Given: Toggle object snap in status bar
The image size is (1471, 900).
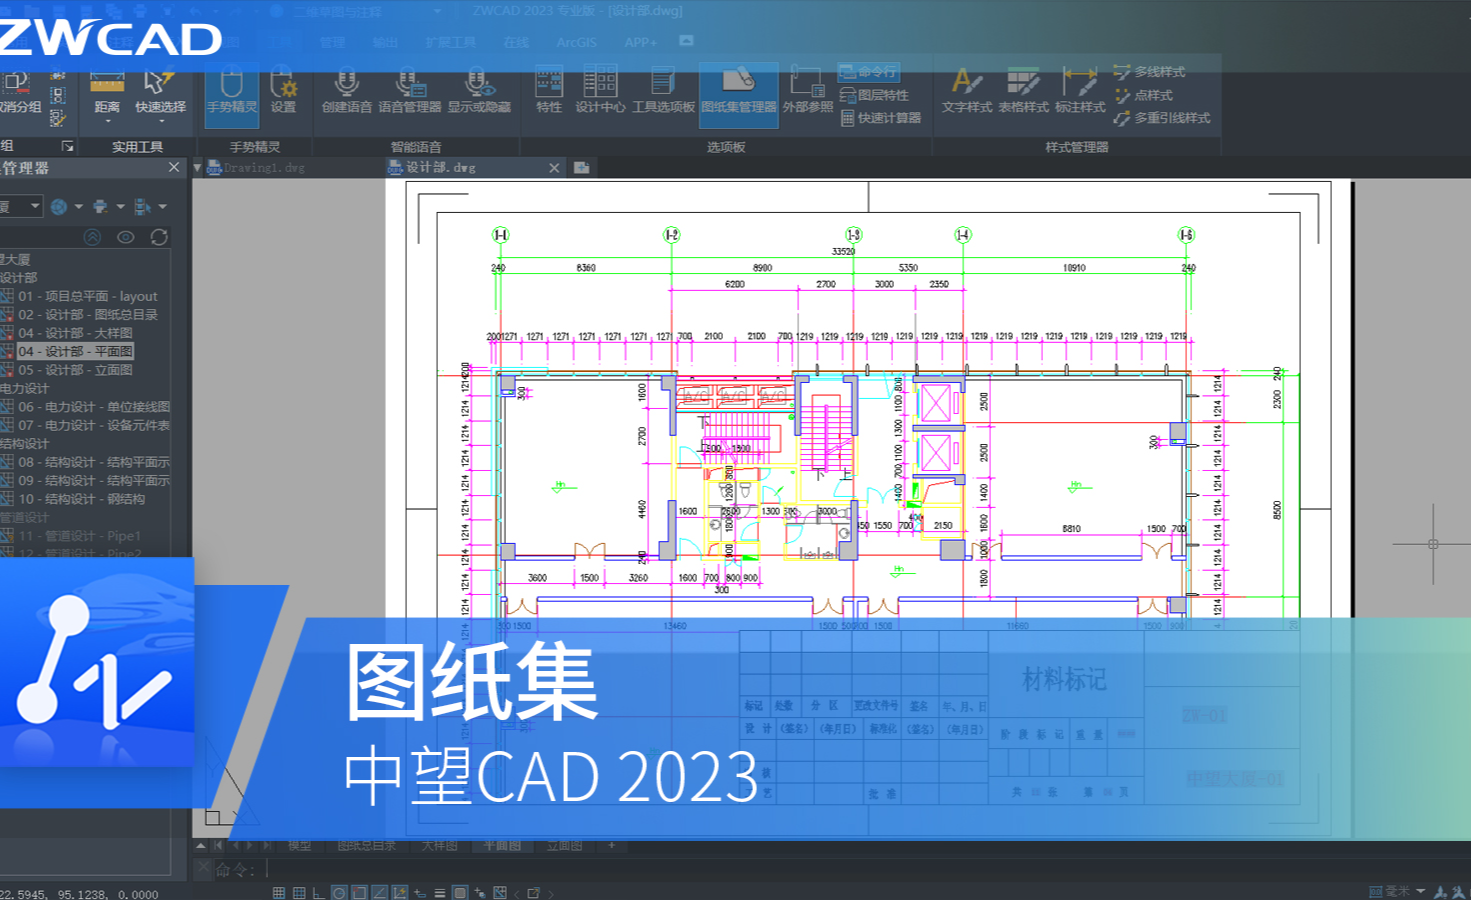Looking at the screenshot, I should [x=359, y=893].
